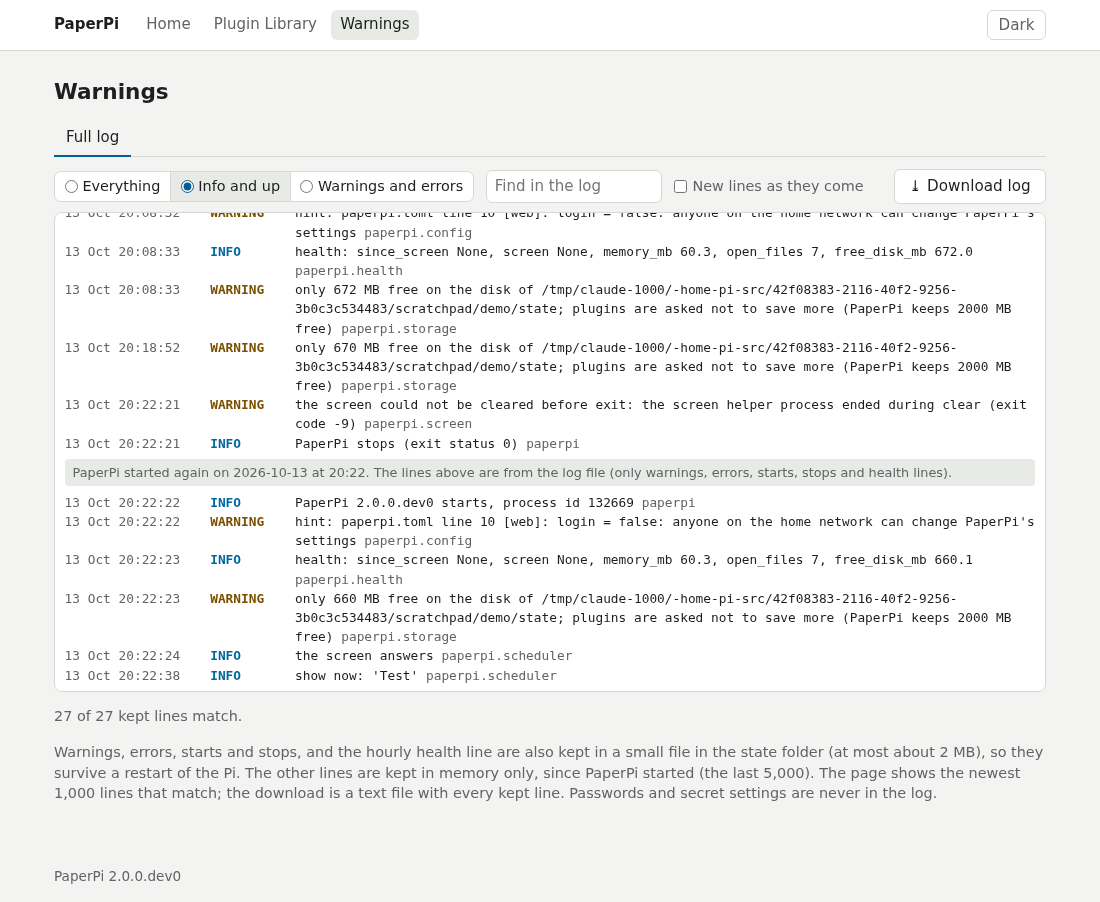Click the health line with free_disk_mb 672.0
This screenshot has width=1100, height=902.
coord(633,261)
